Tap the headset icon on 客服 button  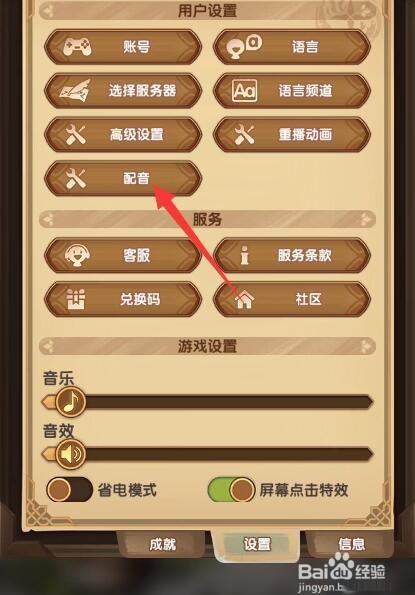[77, 255]
